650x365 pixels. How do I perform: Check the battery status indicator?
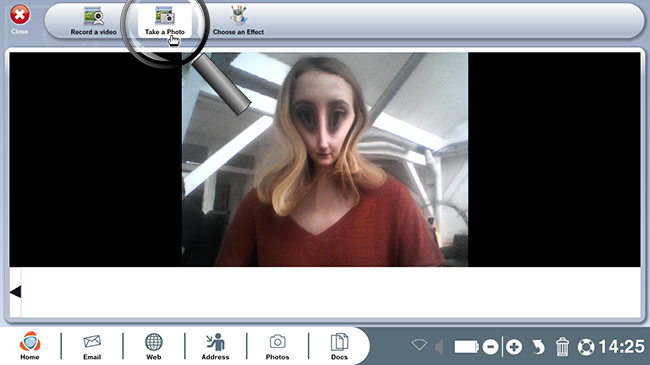click(466, 347)
